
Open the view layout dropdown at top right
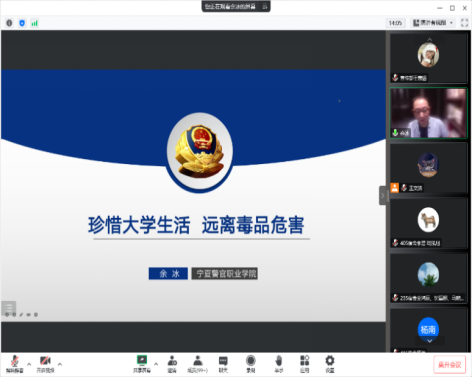[433, 23]
